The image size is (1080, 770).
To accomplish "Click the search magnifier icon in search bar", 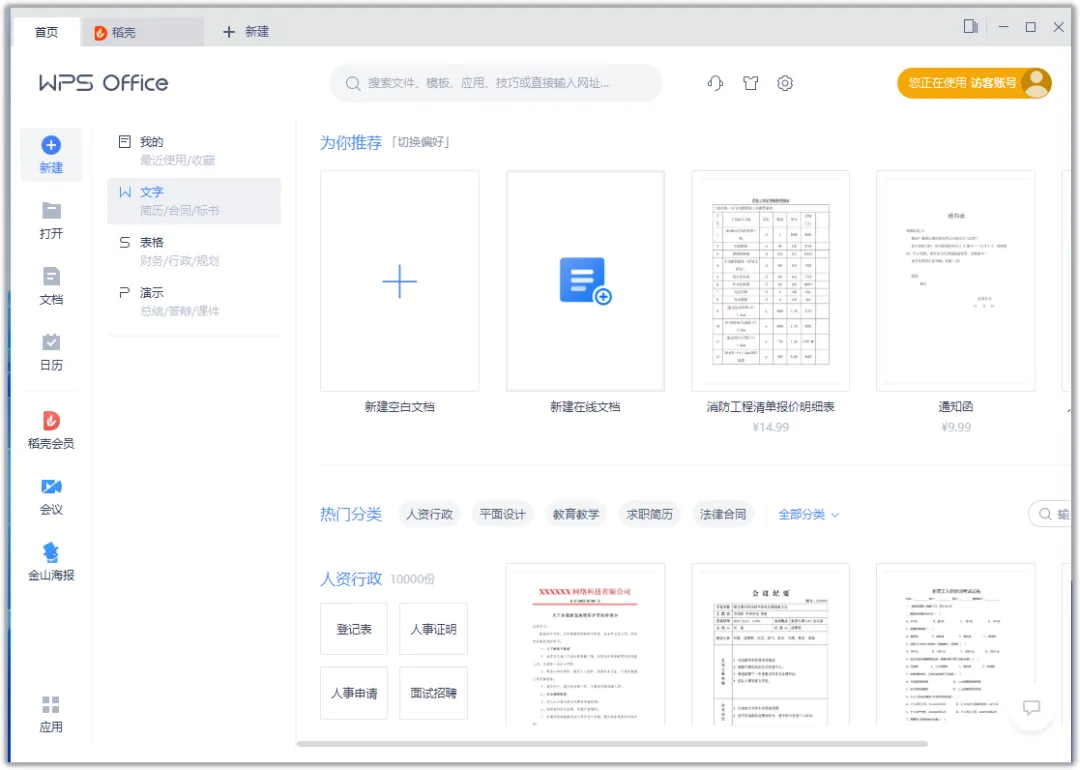I will (x=353, y=83).
